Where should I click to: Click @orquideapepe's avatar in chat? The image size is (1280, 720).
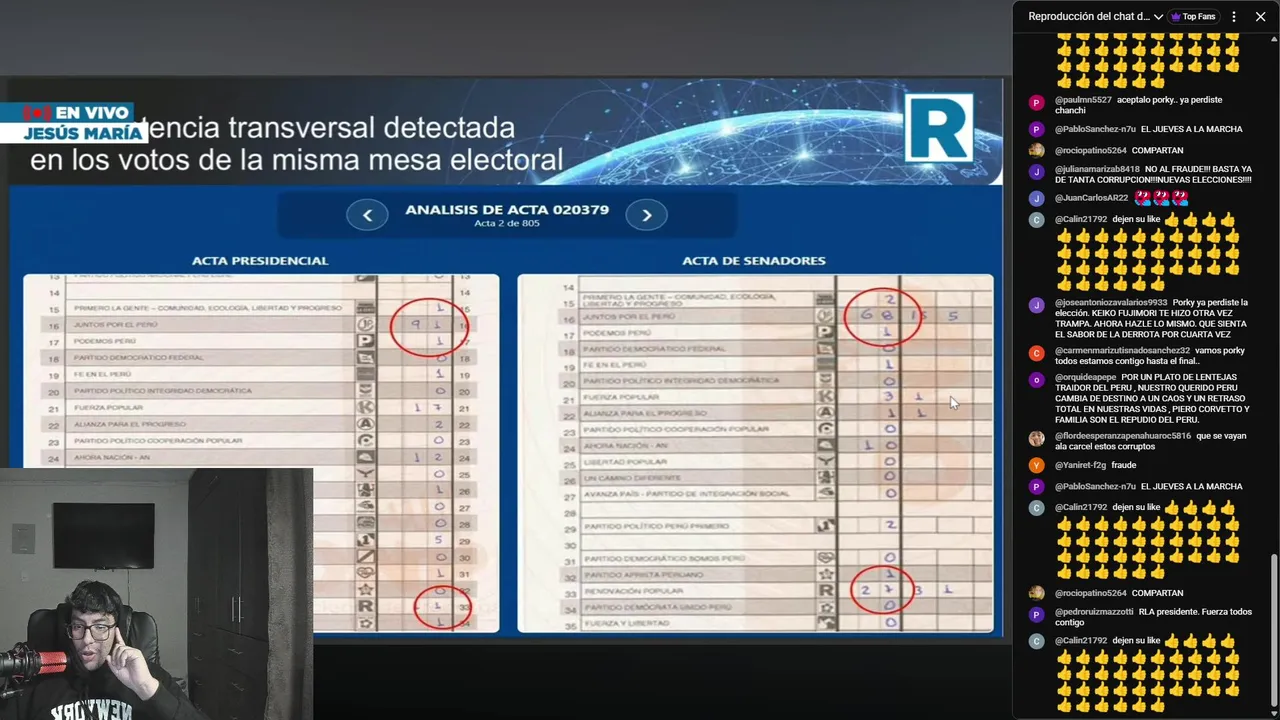[x=1037, y=380]
